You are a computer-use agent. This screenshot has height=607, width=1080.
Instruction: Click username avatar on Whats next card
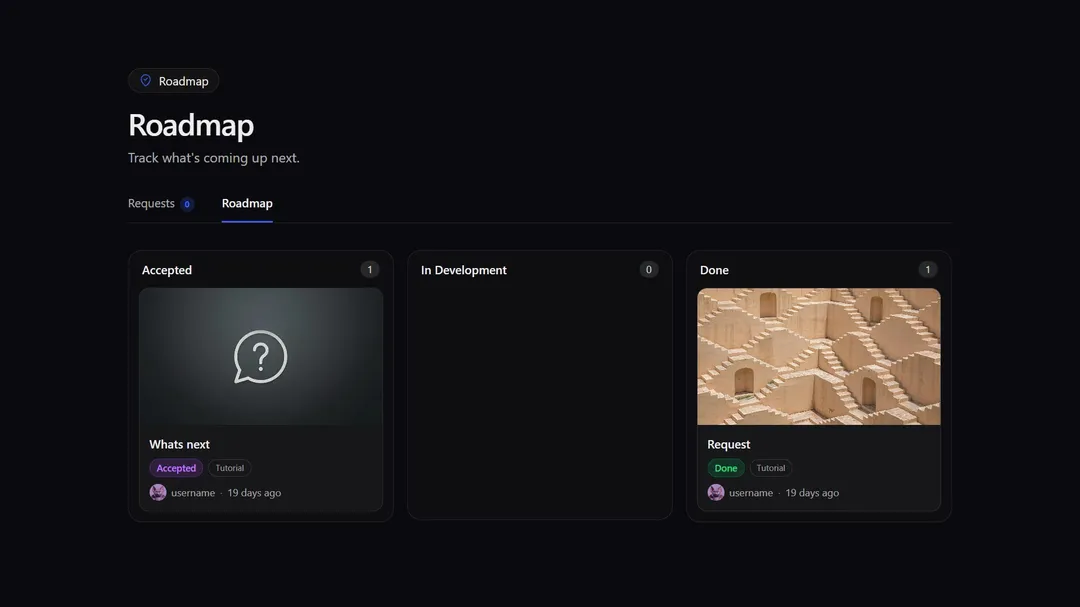pyautogui.click(x=158, y=493)
